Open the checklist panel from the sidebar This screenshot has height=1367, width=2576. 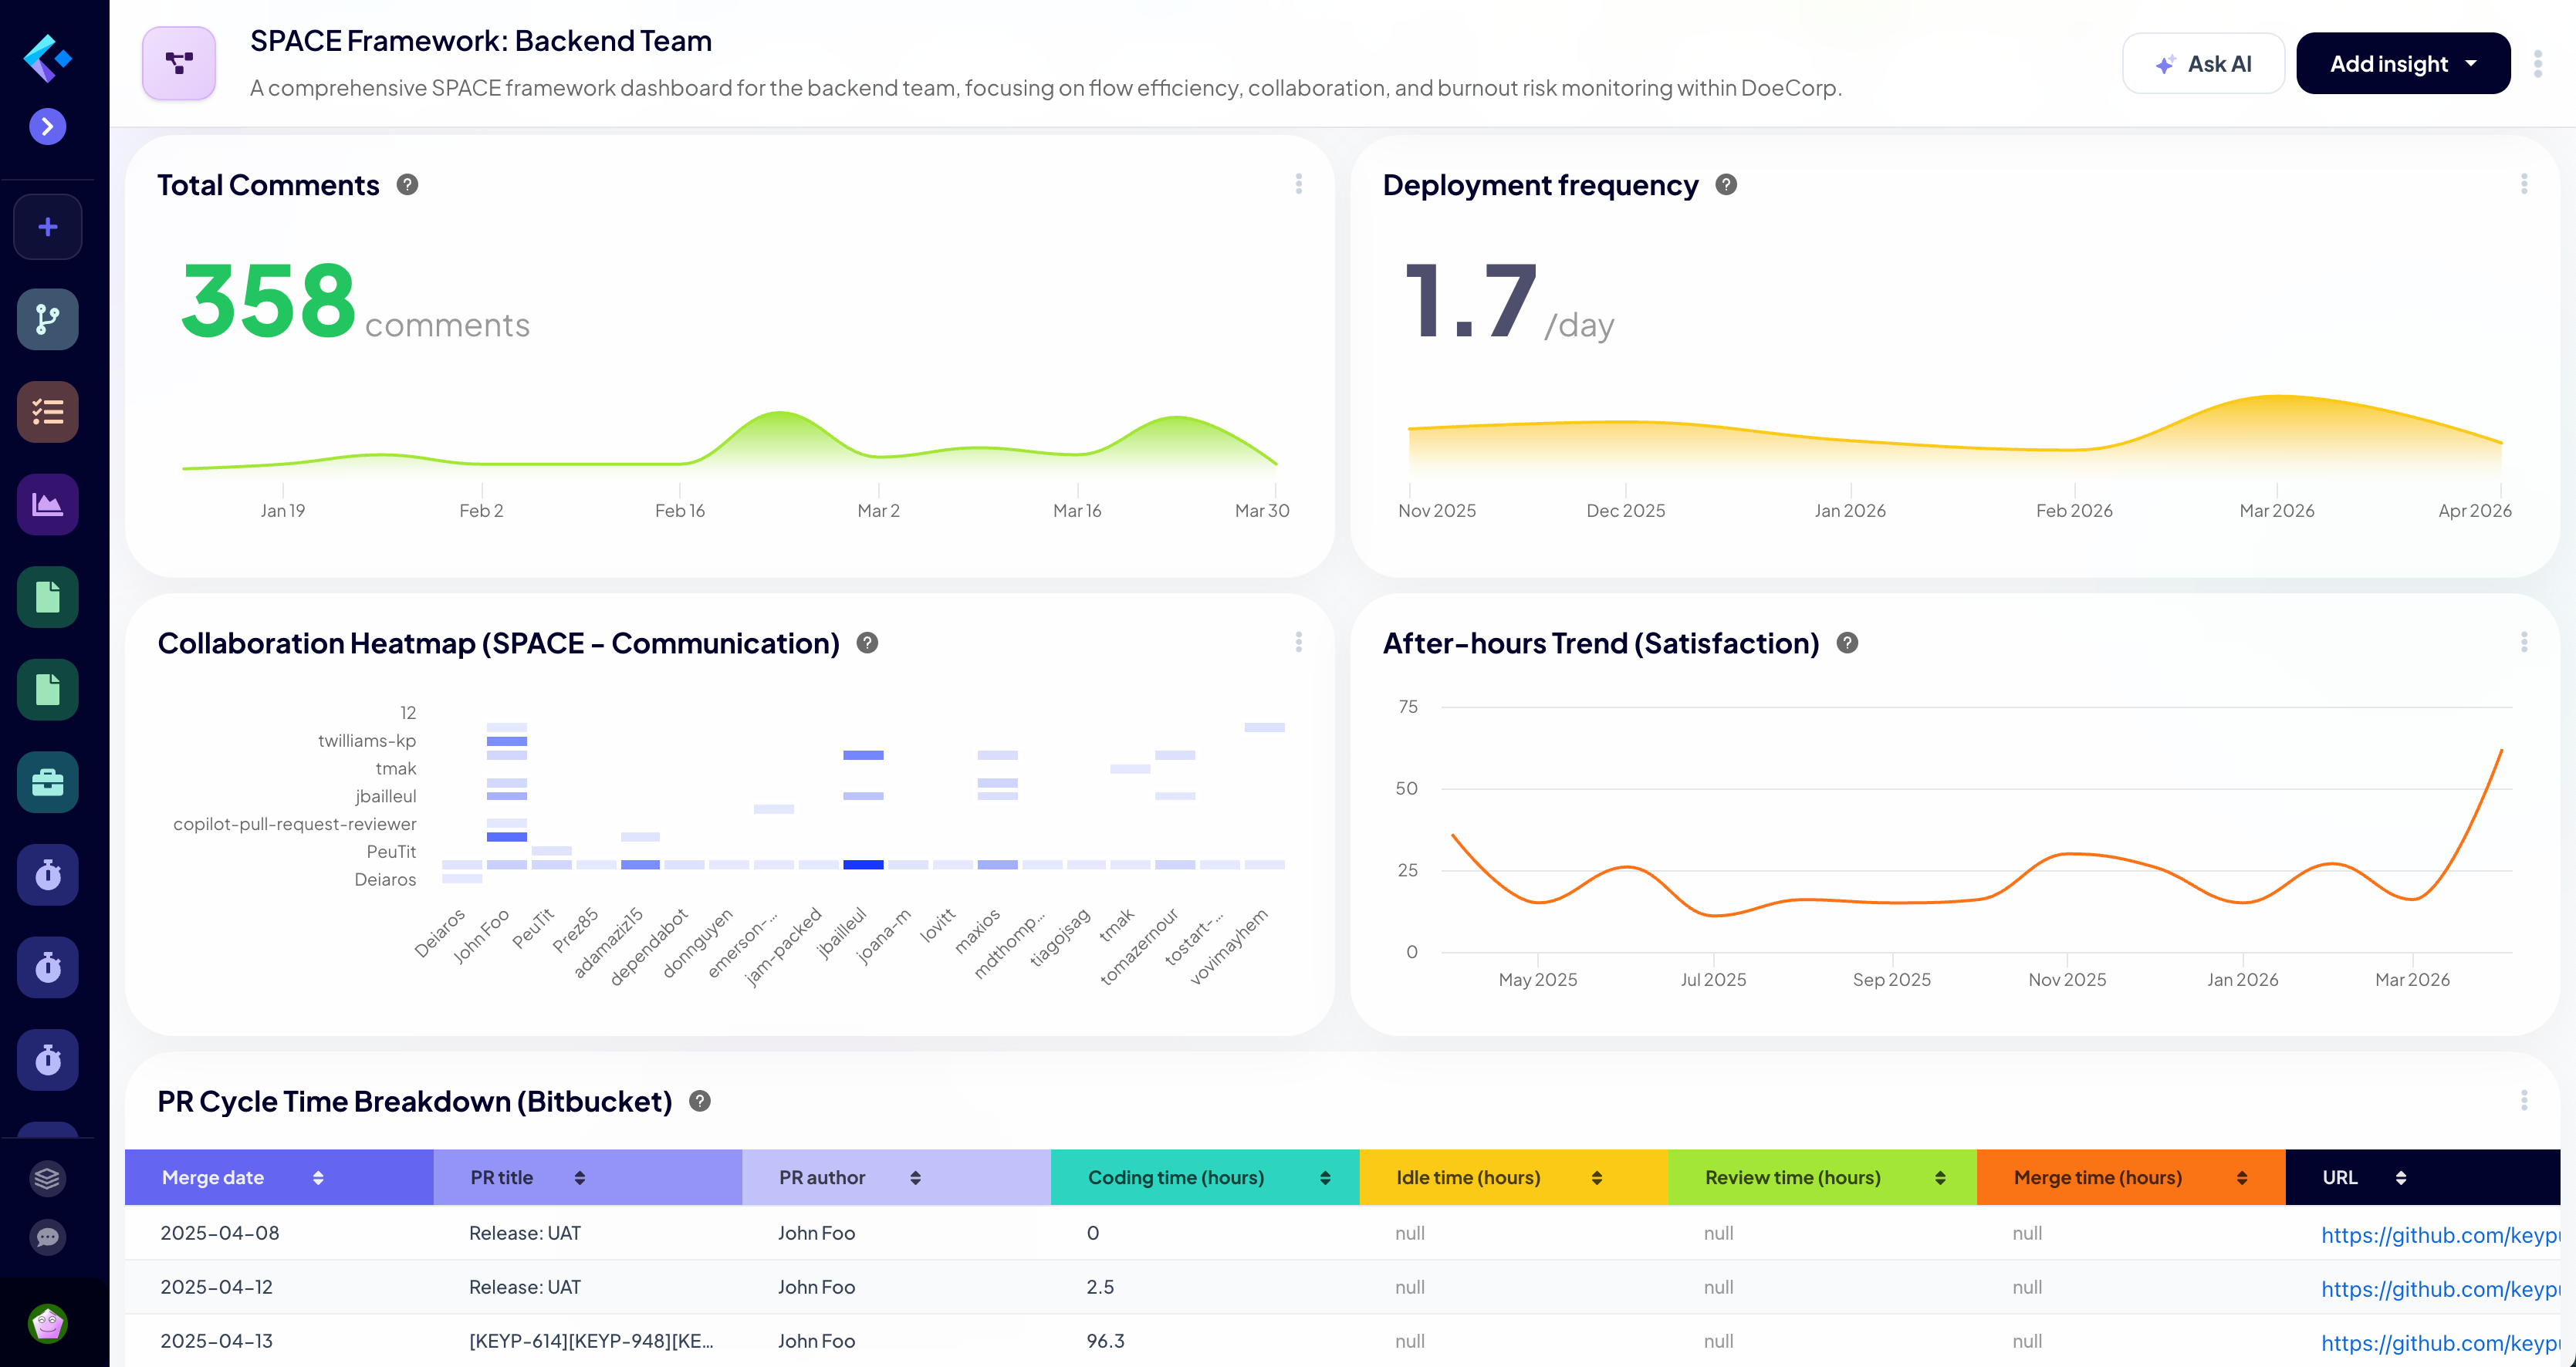tap(47, 411)
